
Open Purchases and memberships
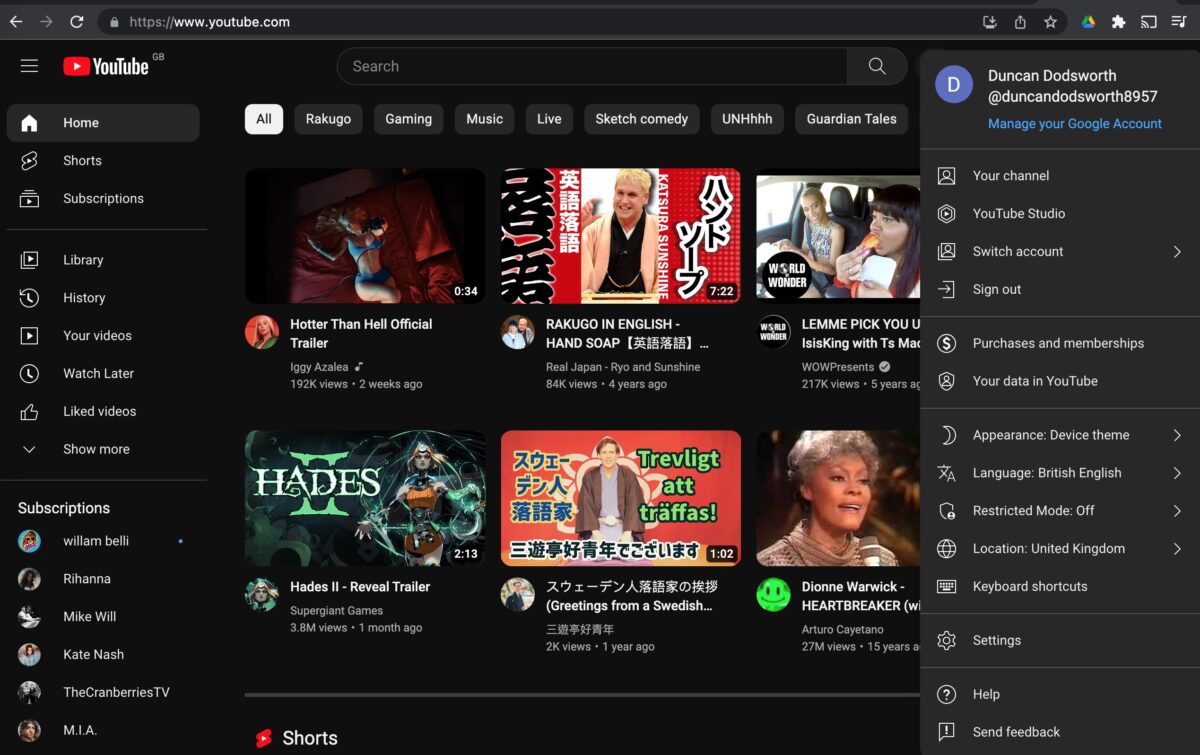click(x=1060, y=343)
